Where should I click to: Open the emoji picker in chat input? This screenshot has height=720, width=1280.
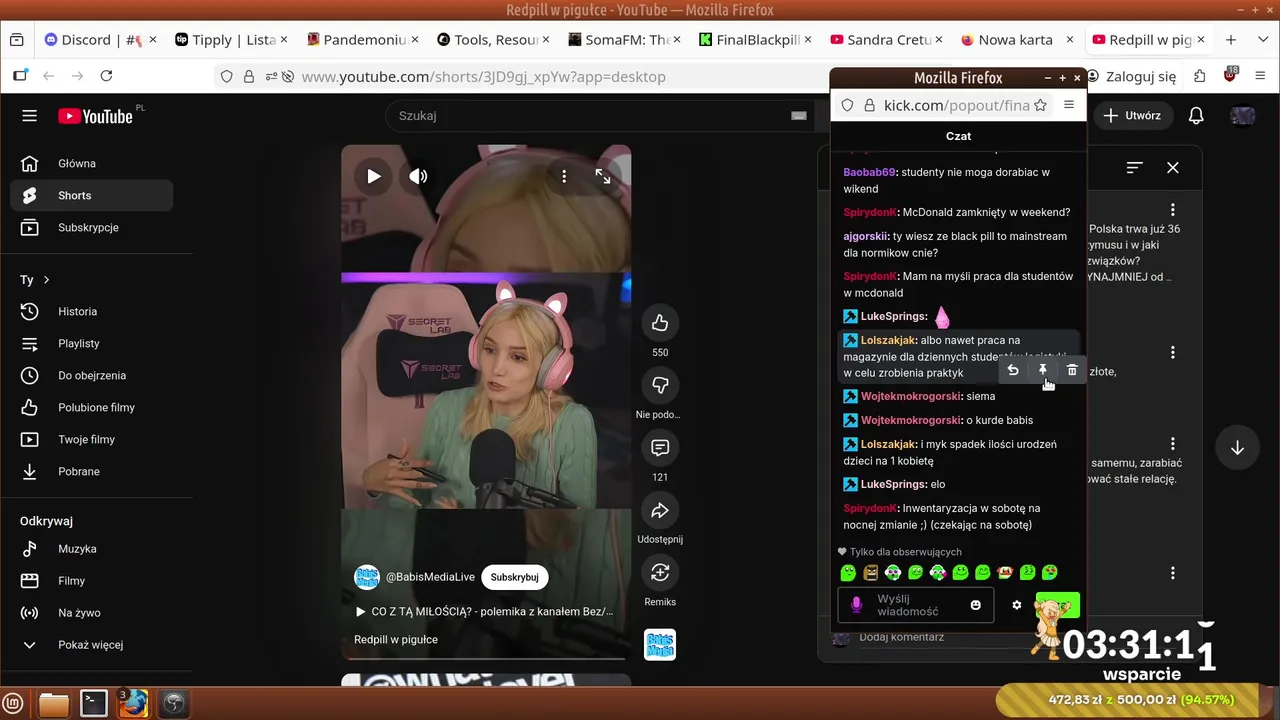[x=975, y=605]
